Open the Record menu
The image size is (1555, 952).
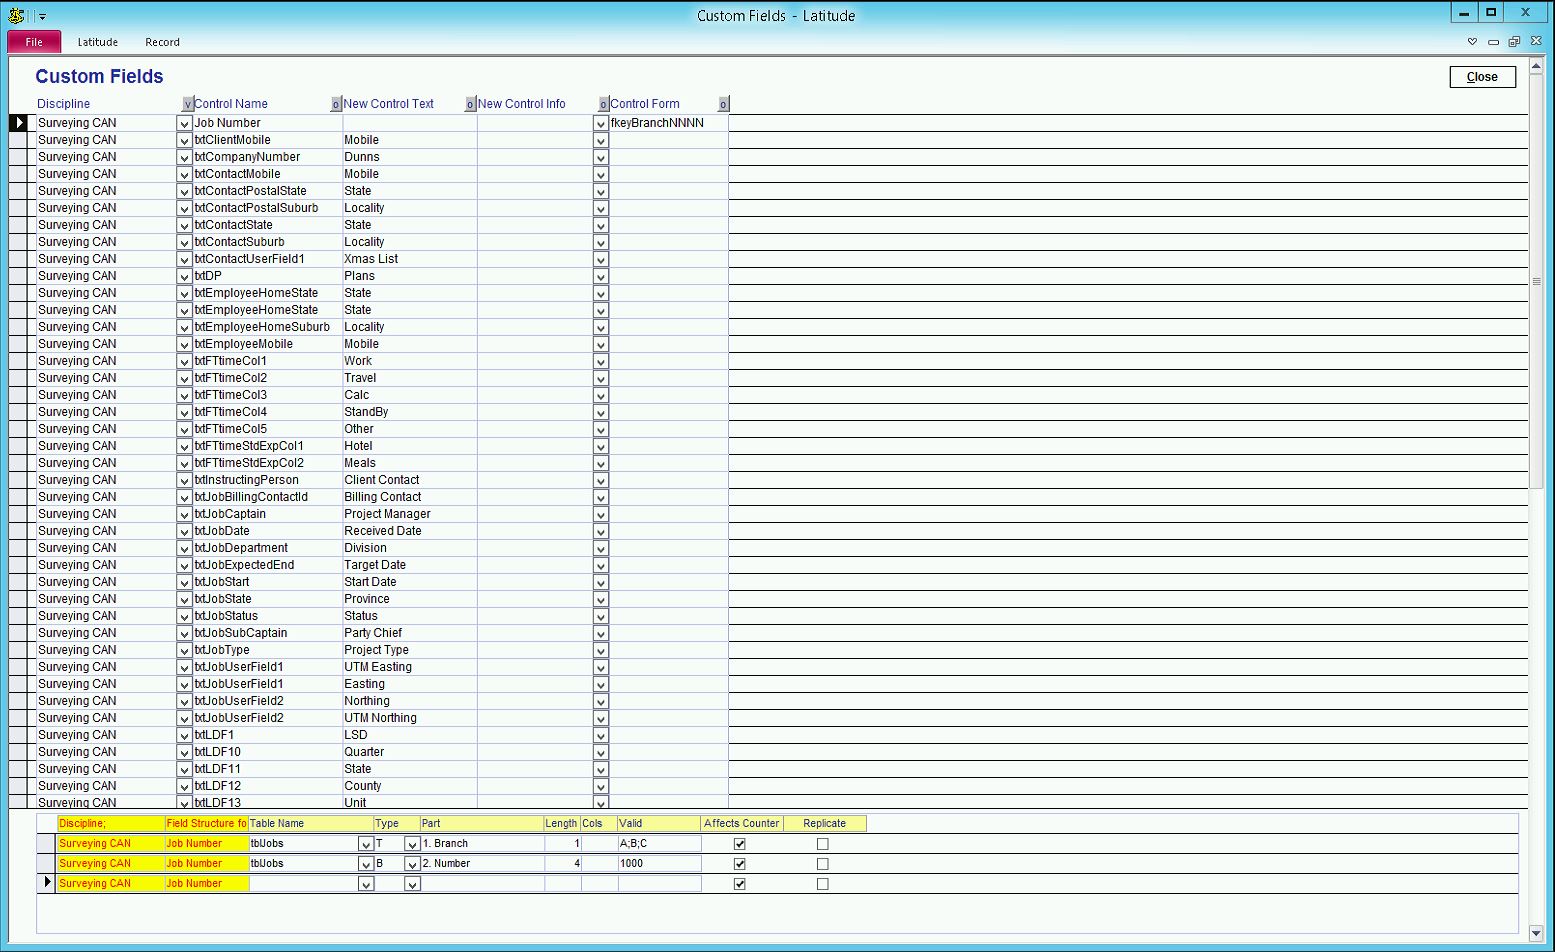[162, 42]
